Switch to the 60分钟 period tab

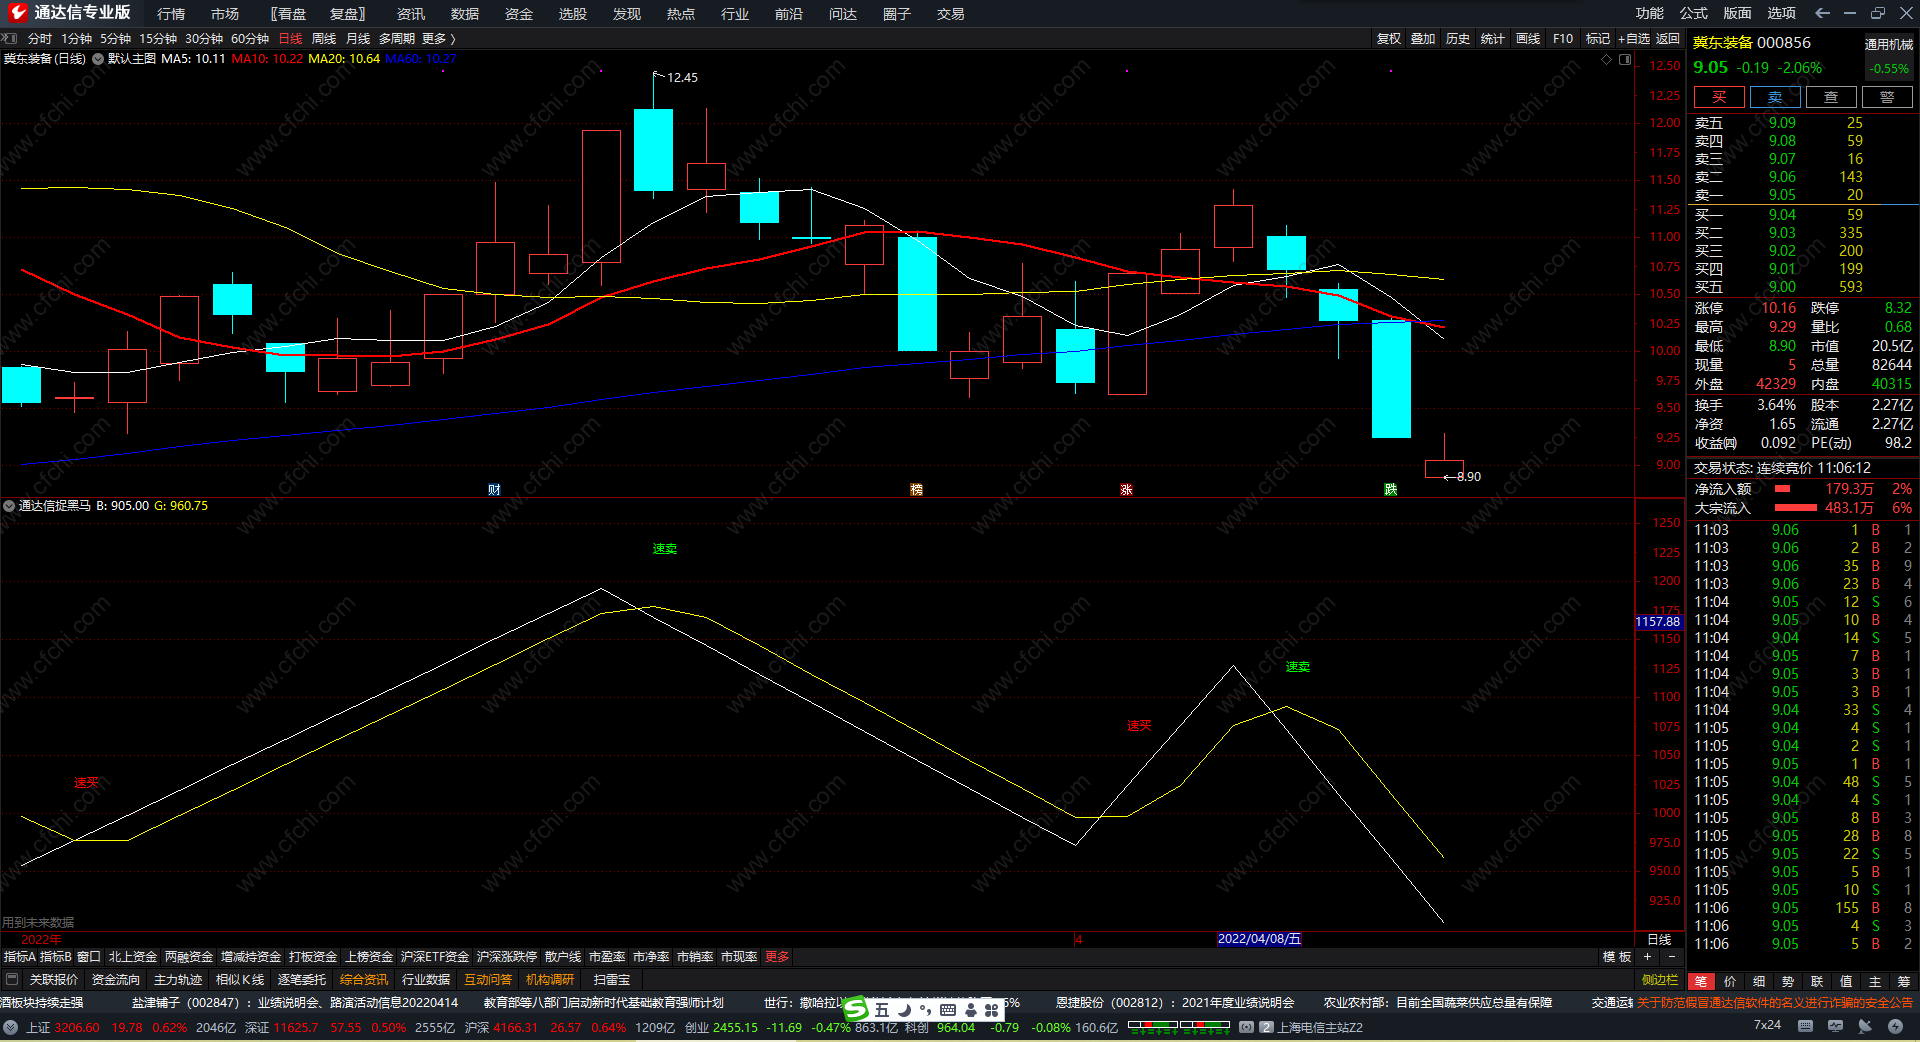[250, 39]
